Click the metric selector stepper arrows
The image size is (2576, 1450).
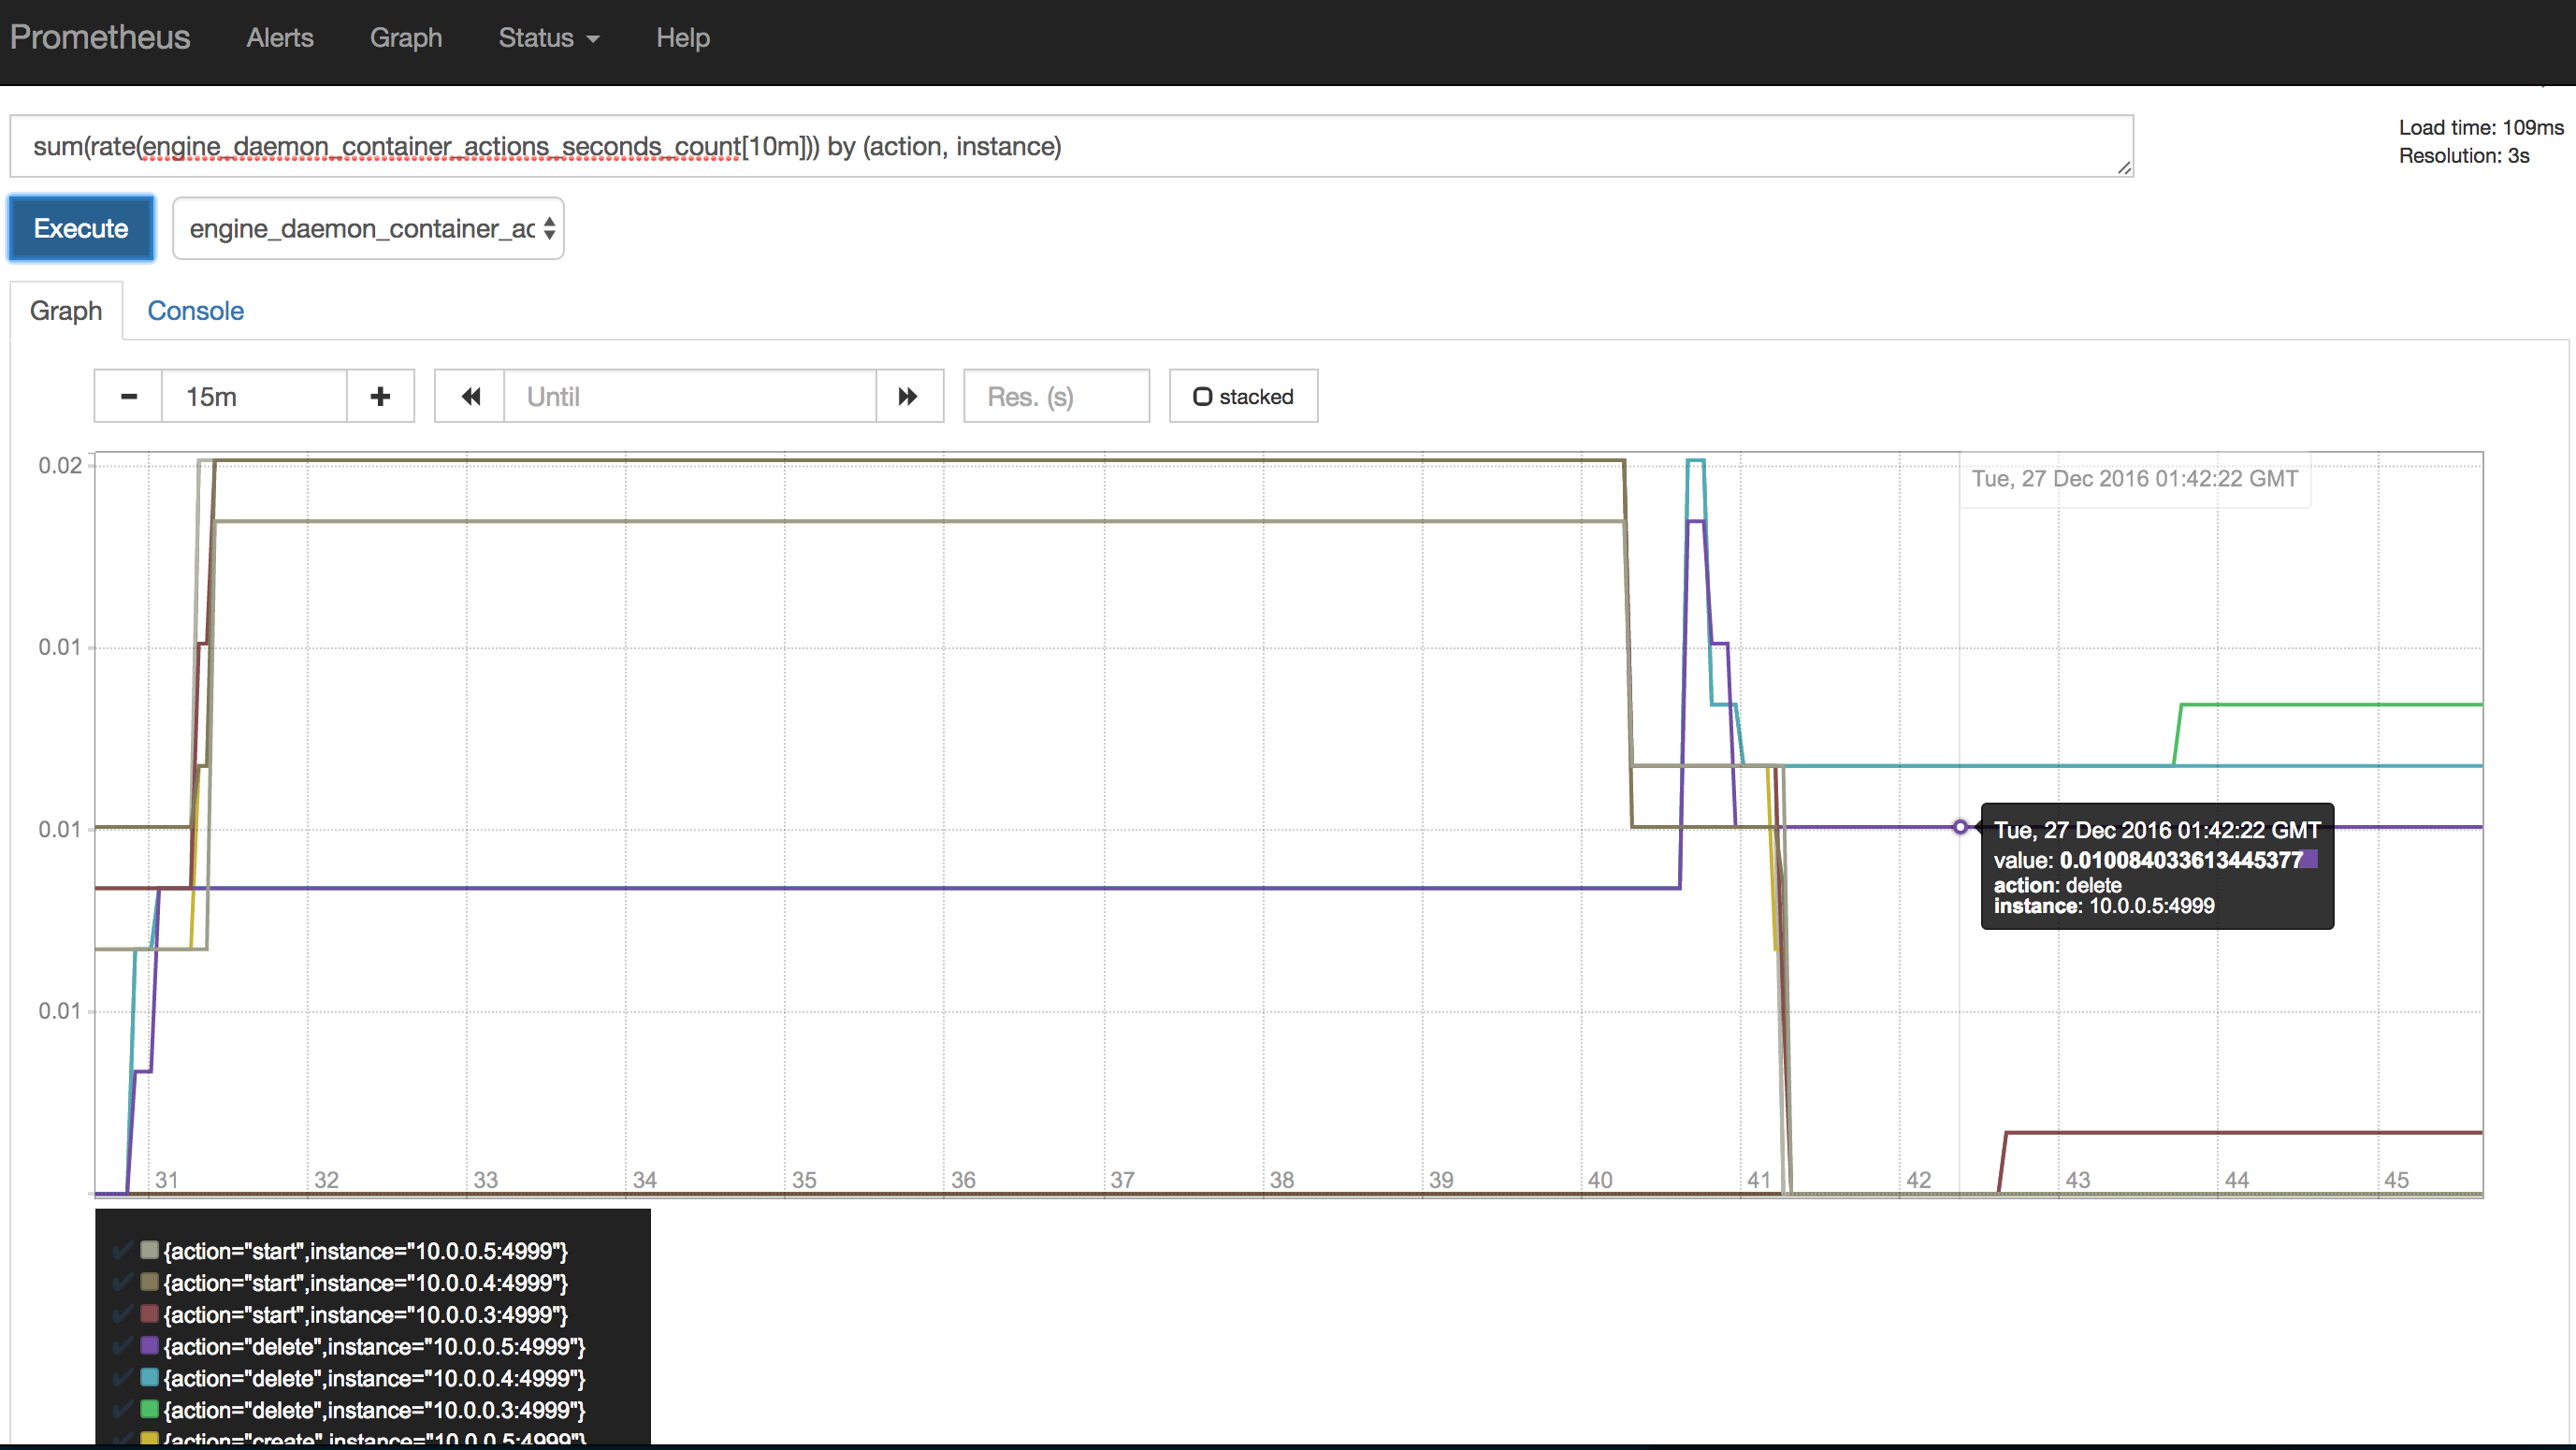pos(548,228)
